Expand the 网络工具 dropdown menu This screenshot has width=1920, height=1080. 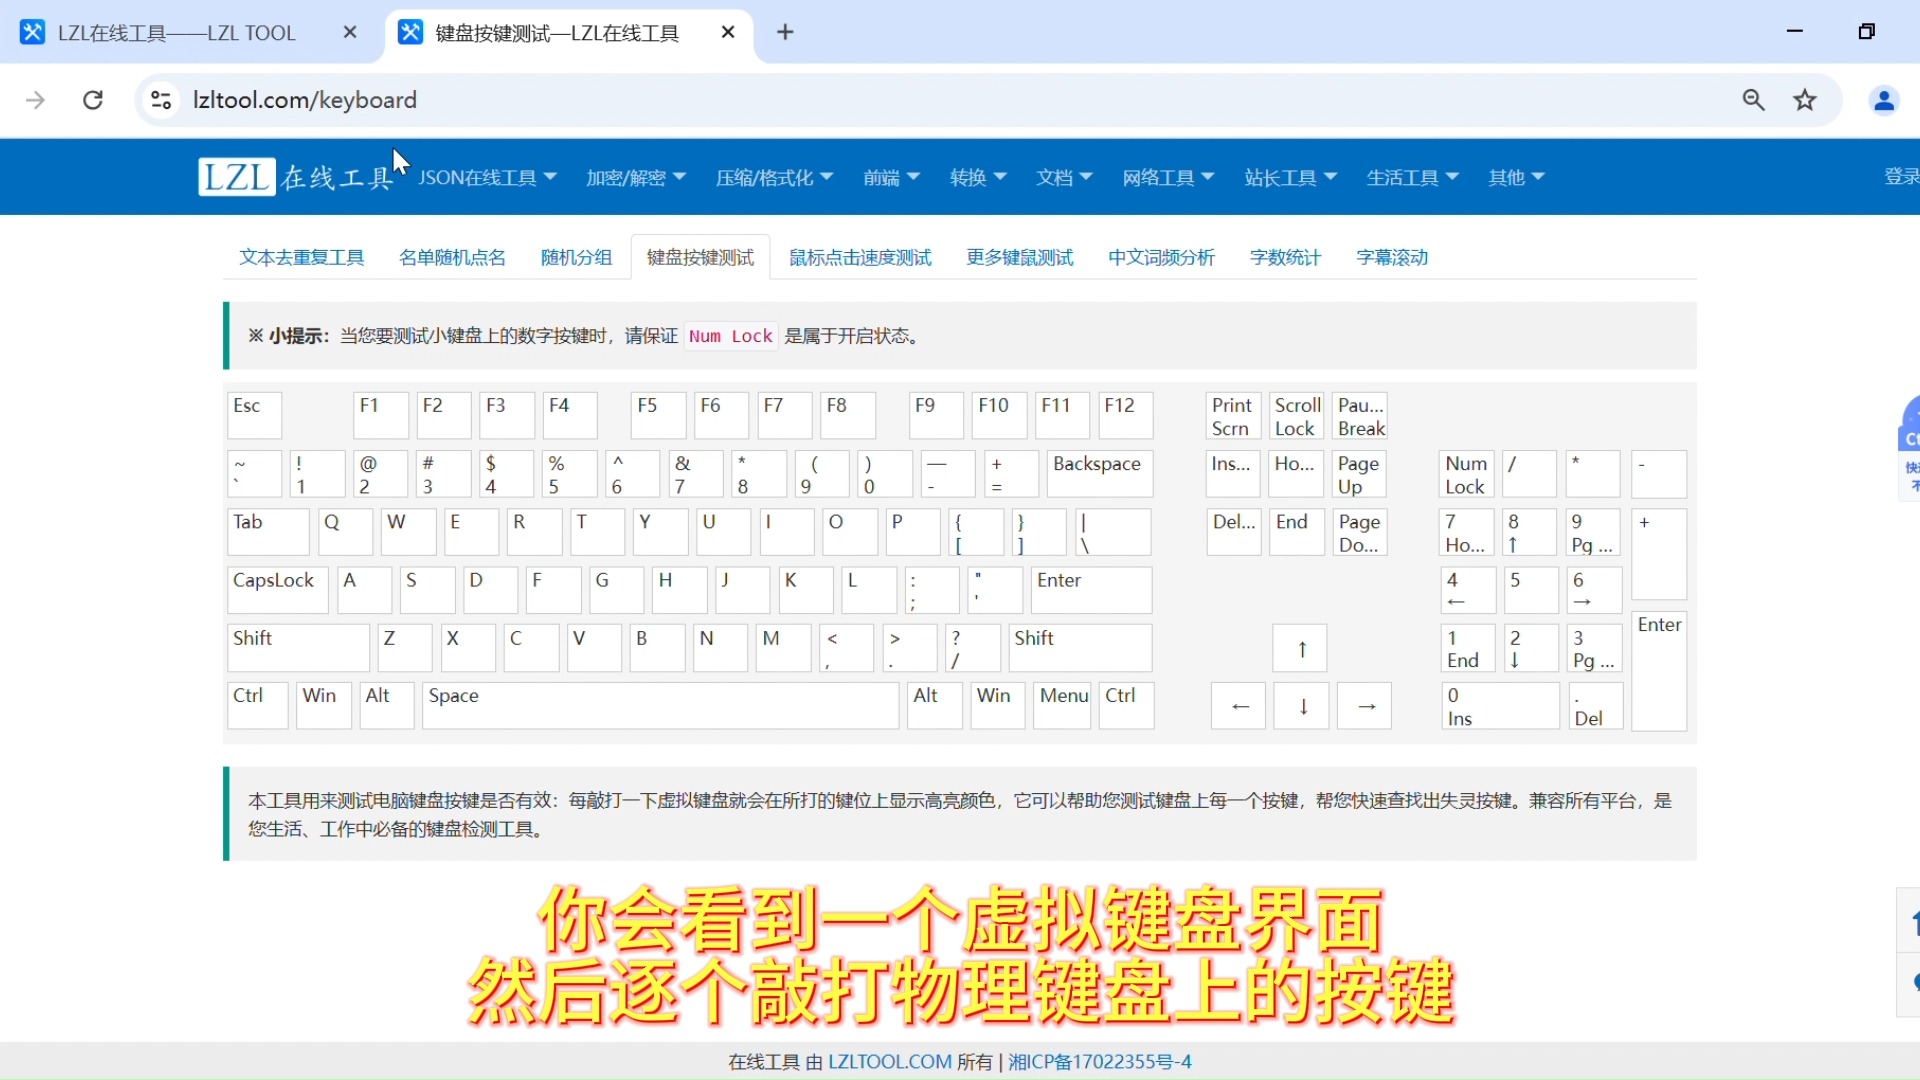(1168, 177)
